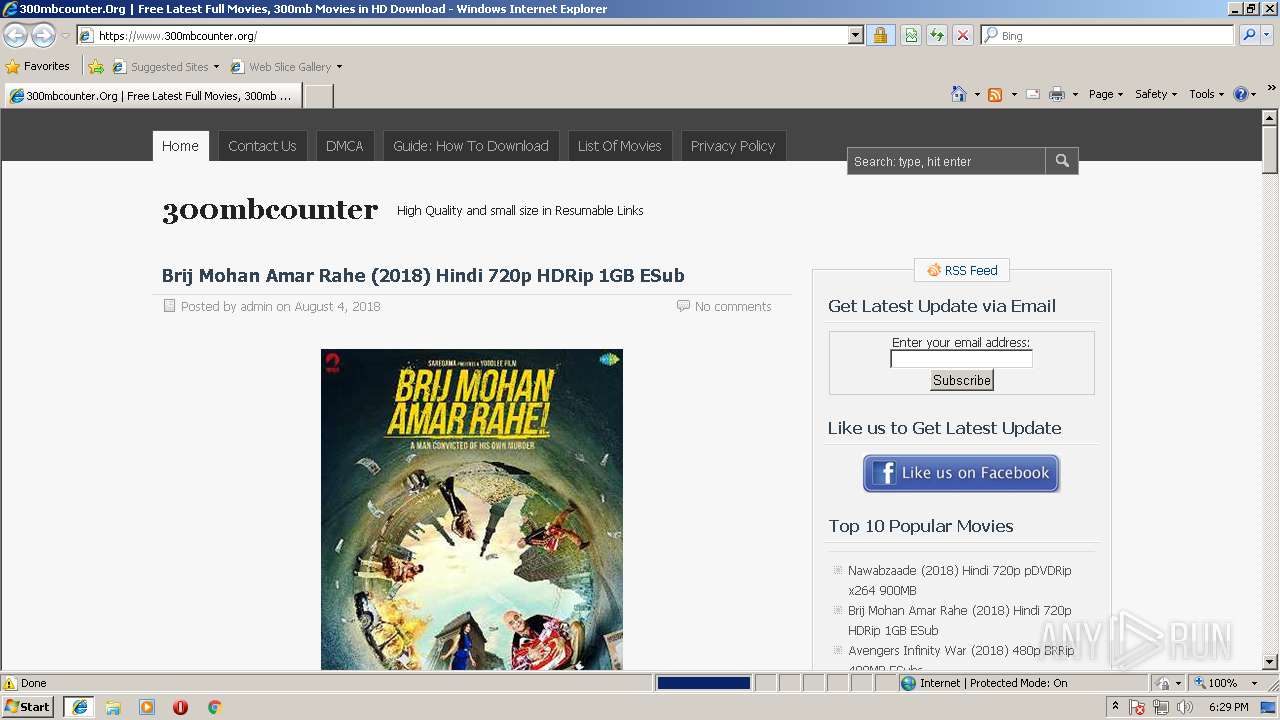
Task: Click the clock showing 6:29 PM
Action: 1228,707
